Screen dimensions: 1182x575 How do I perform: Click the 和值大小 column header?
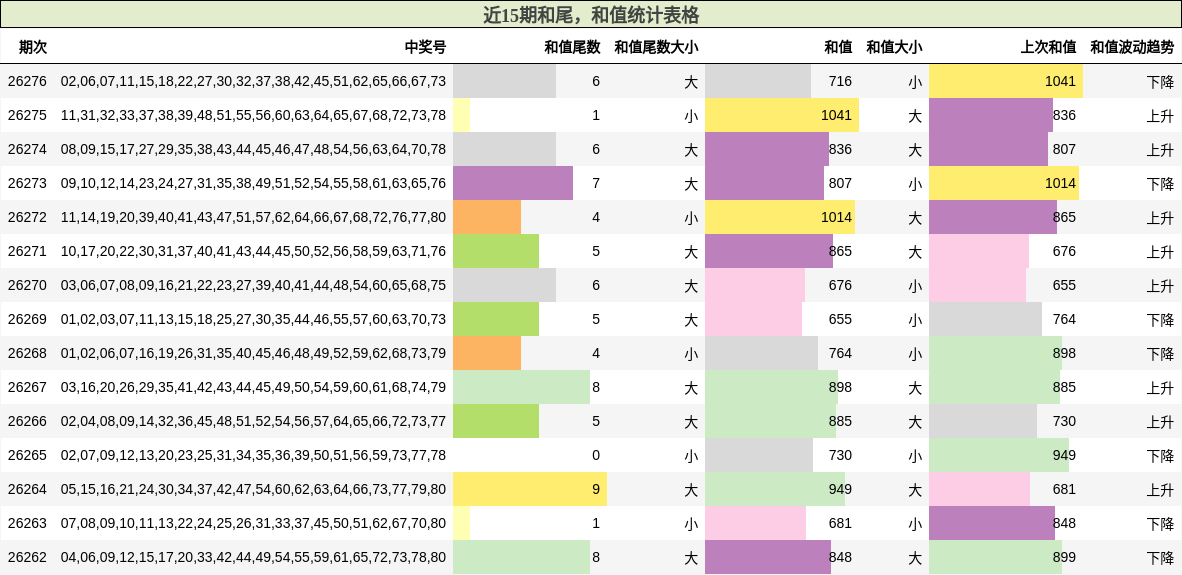[894, 47]
